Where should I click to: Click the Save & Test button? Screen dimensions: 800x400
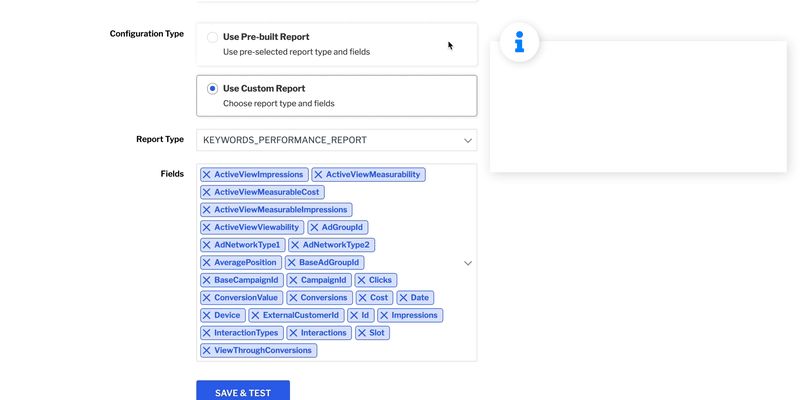click(x=243, y=392)
